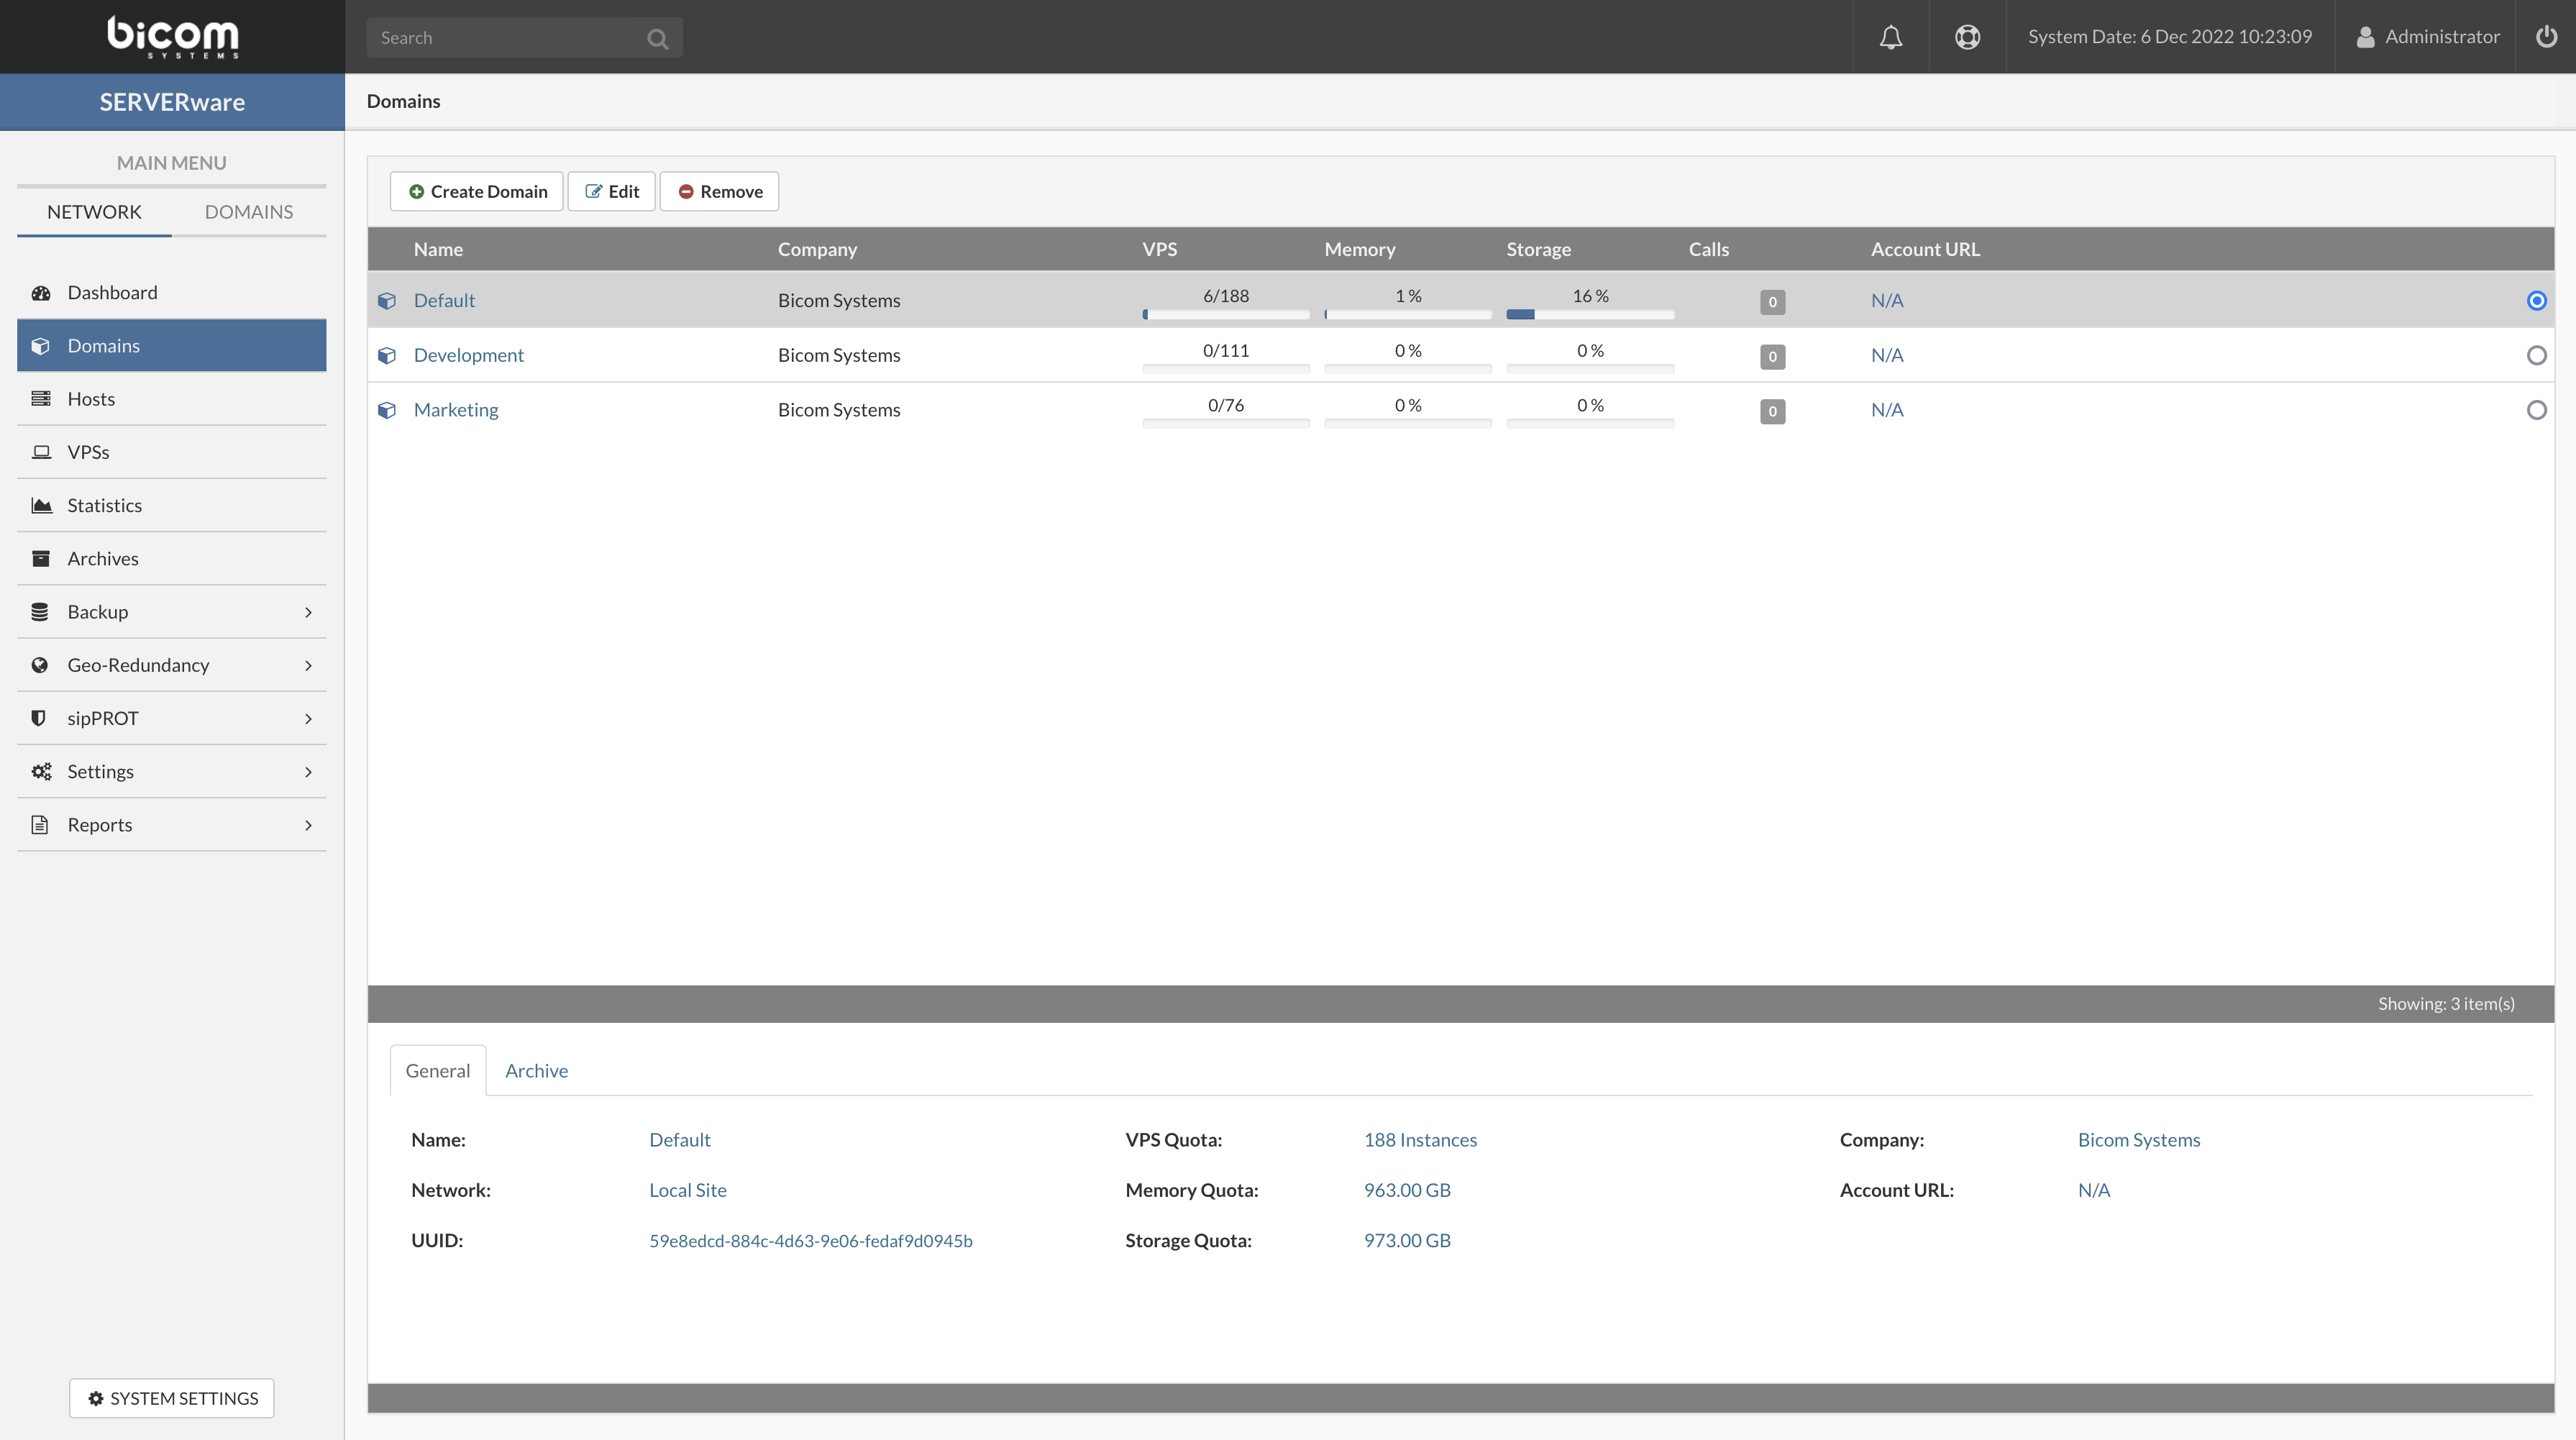Select the Default domain radio button
The height and width of the screenshot is (1440, 2576).
click(2536, 301)
